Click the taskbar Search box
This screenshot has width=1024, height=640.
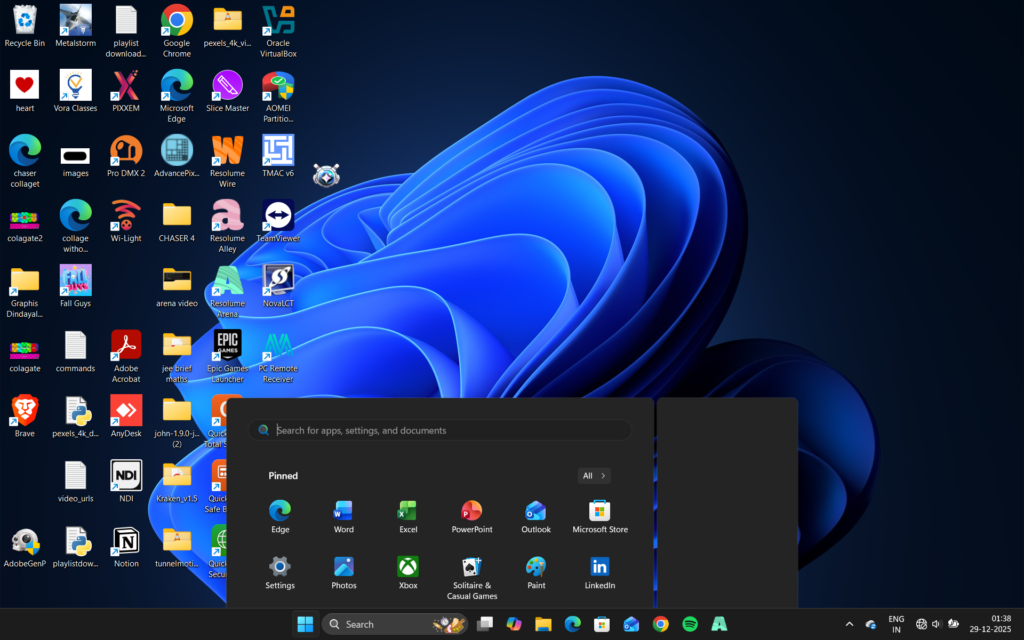394,624
